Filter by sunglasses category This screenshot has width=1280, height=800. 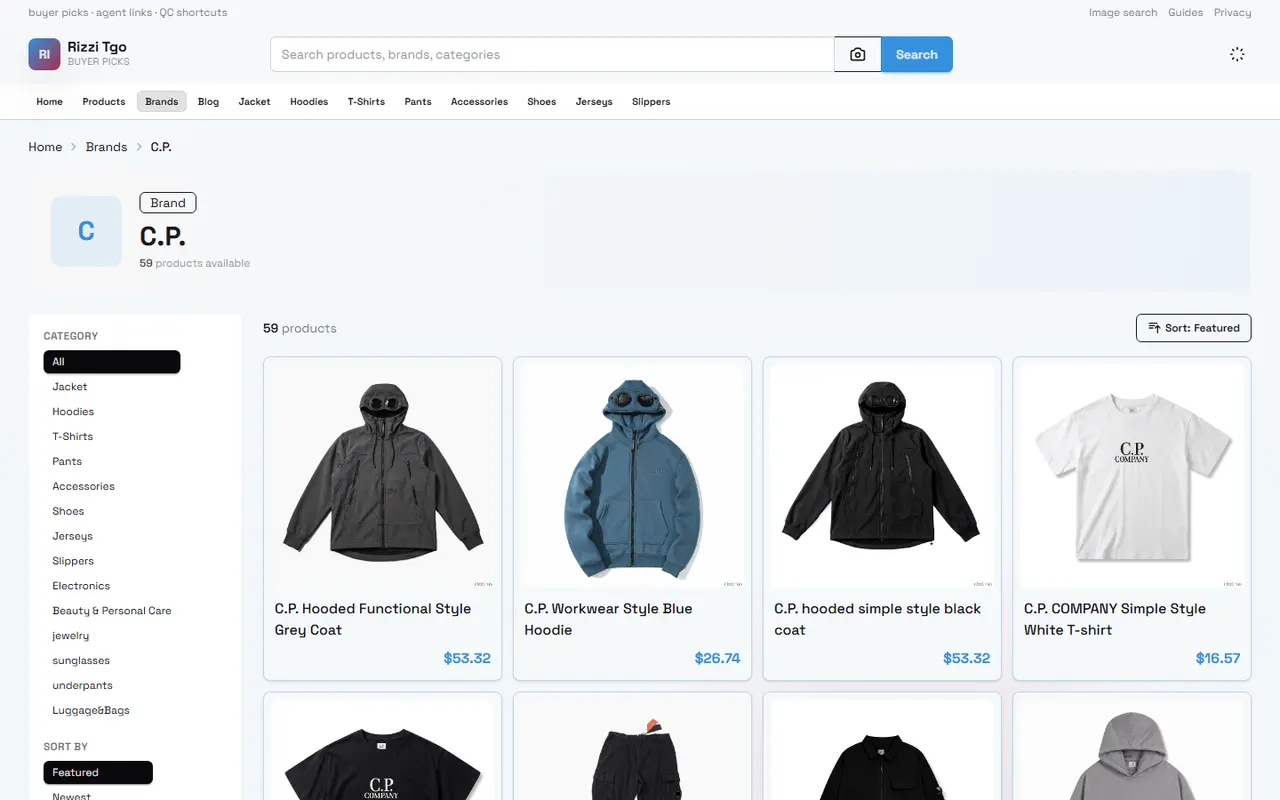112,661
